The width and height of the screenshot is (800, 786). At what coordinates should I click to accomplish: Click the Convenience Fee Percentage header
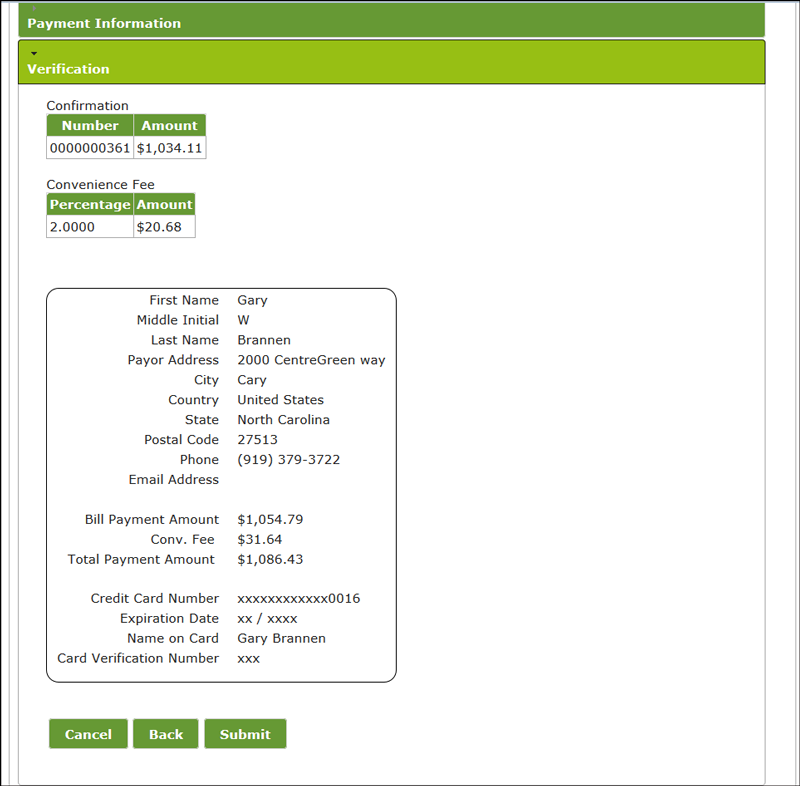click(90, 205)
